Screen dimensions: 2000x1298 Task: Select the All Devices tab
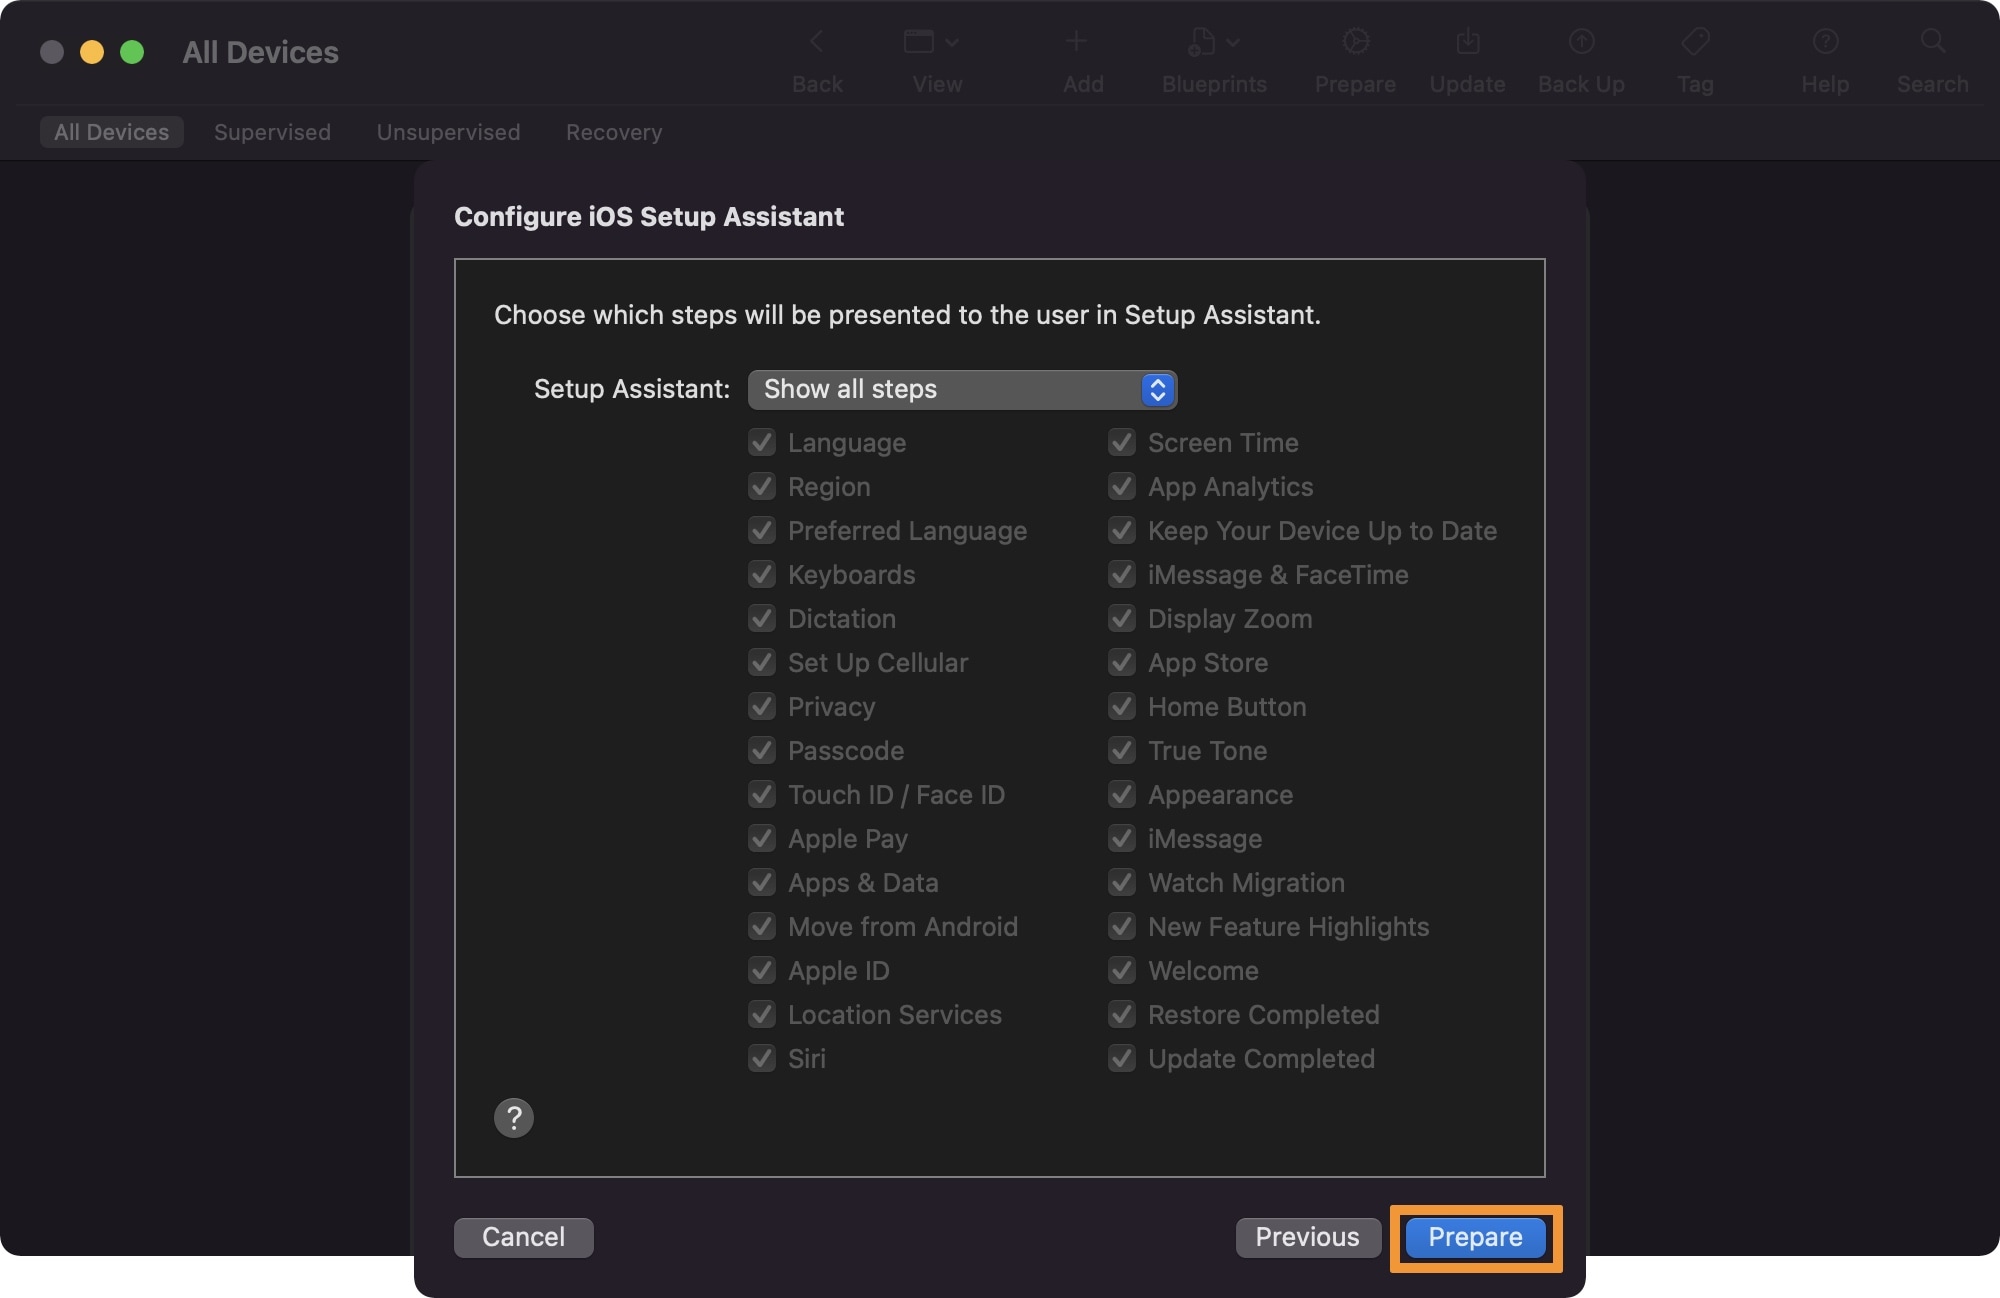coord(112,132)
